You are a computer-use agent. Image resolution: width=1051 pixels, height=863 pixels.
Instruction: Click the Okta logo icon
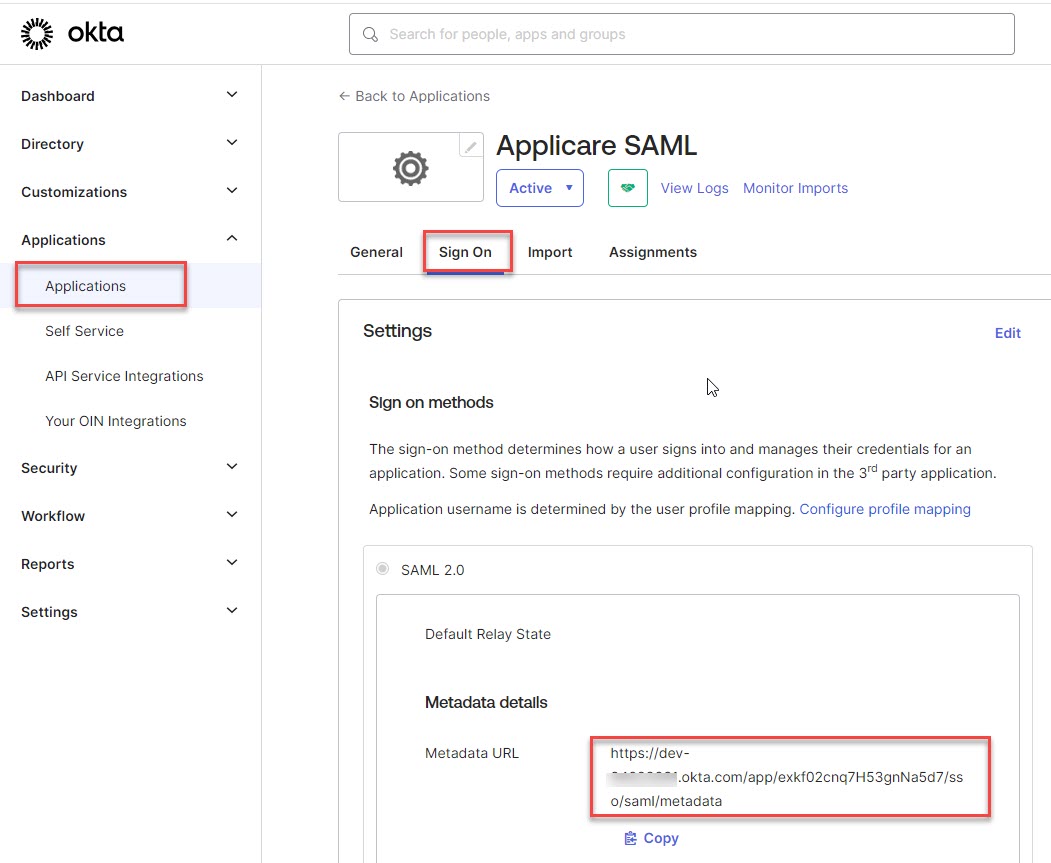38,34
